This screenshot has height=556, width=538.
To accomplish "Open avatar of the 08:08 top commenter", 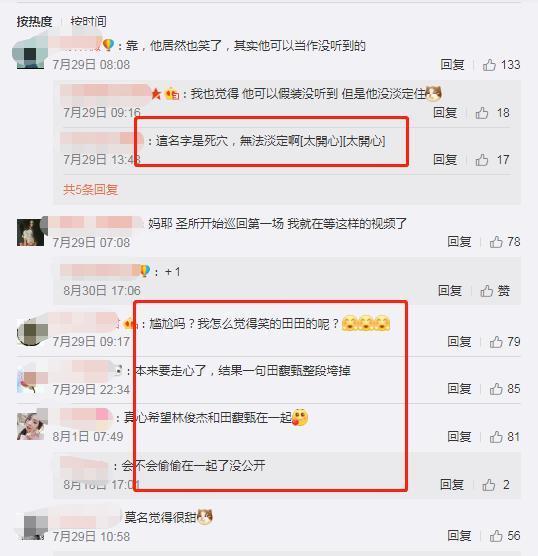I will tap(30, 55).
